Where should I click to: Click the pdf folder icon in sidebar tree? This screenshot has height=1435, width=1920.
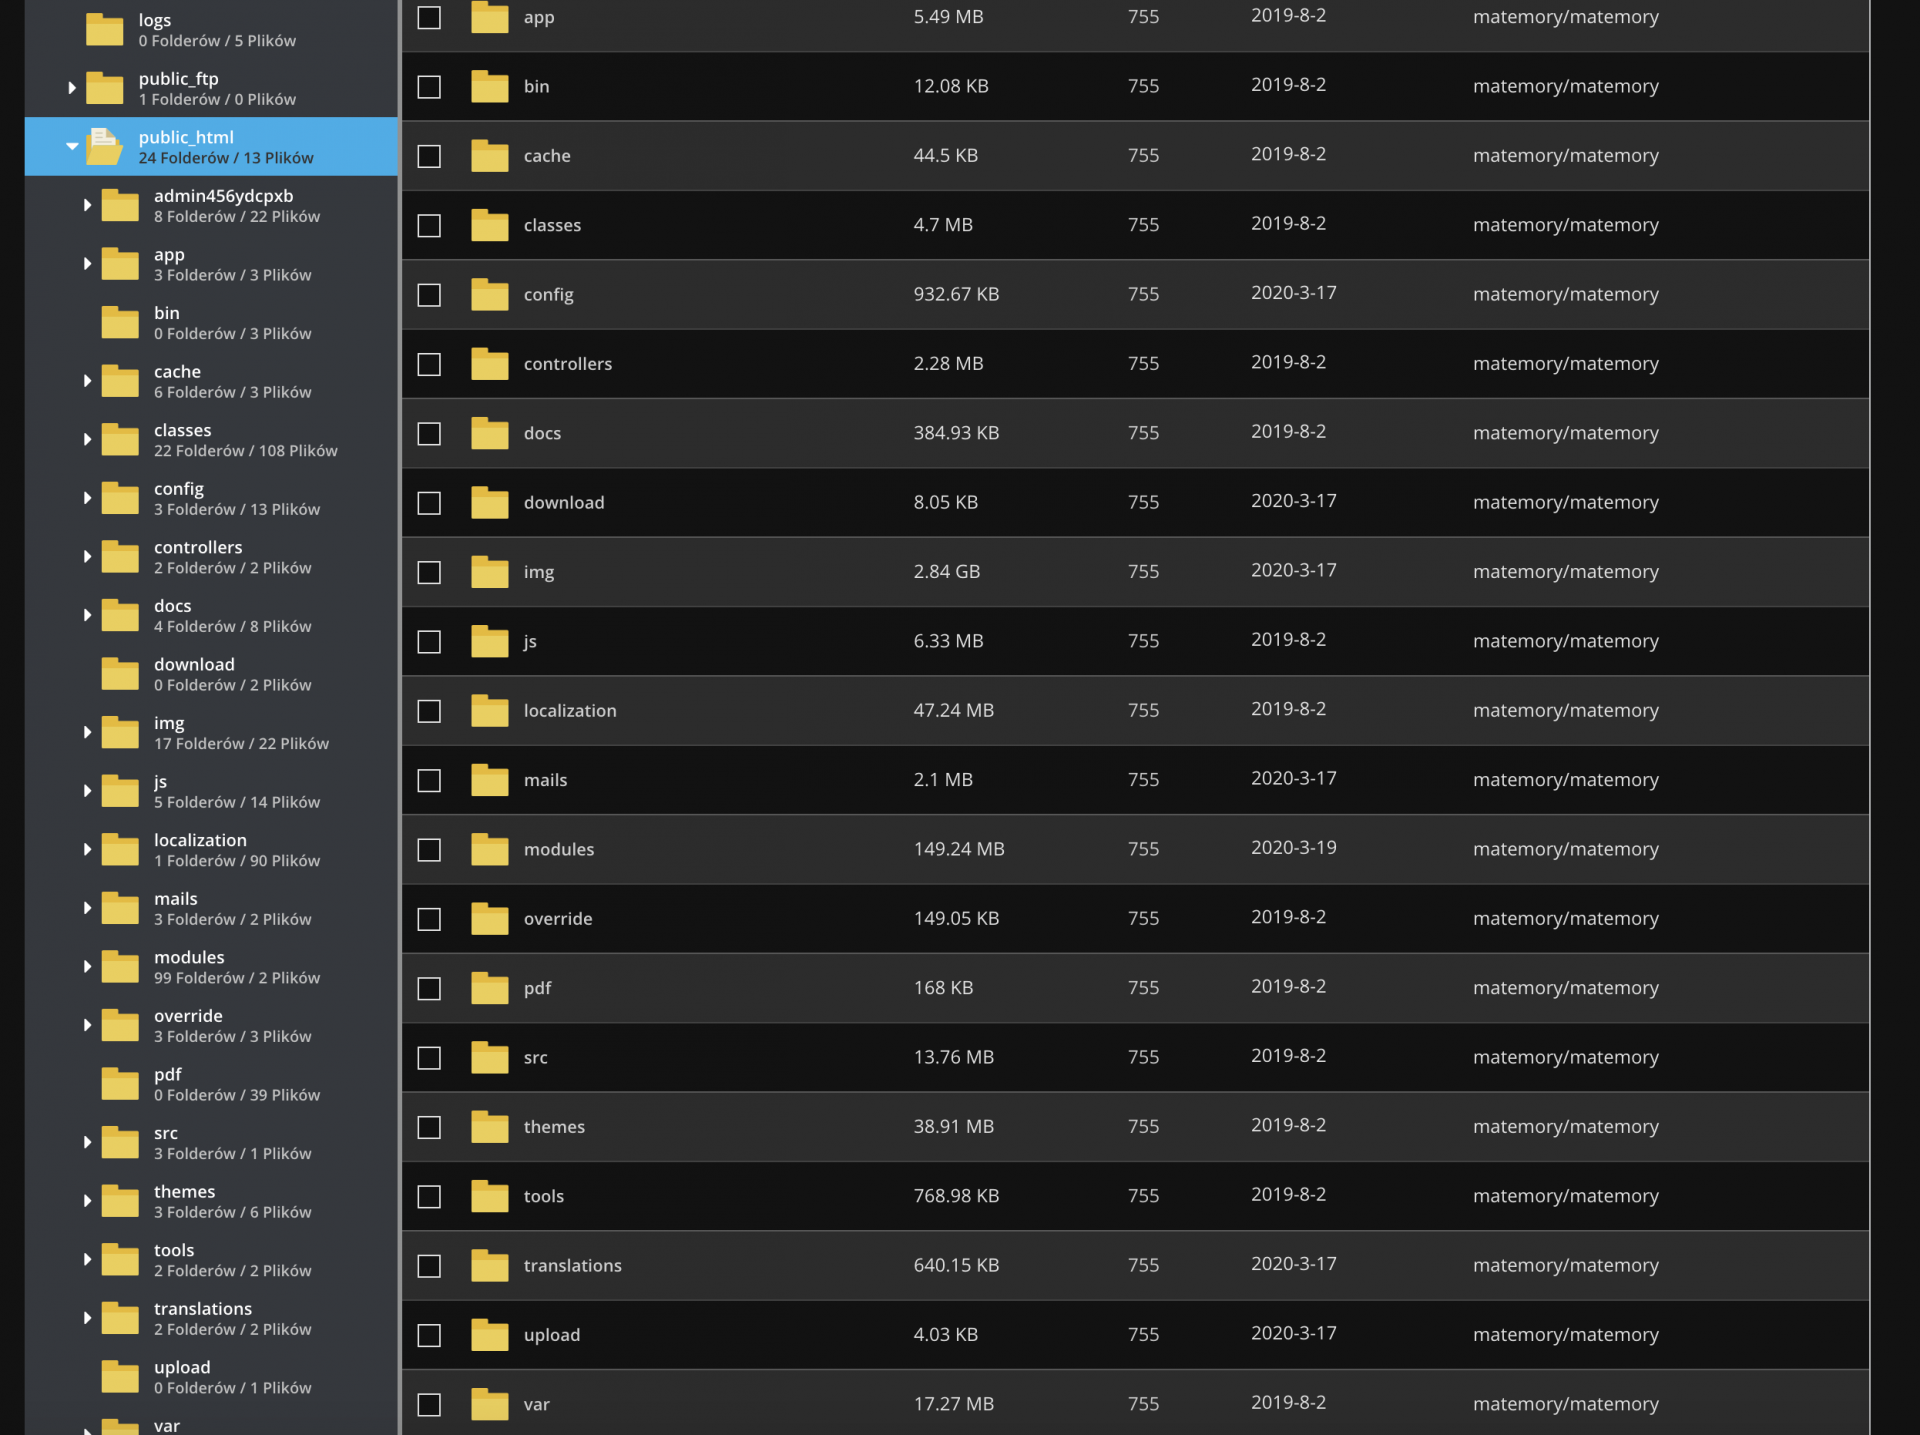(120, 1083)
